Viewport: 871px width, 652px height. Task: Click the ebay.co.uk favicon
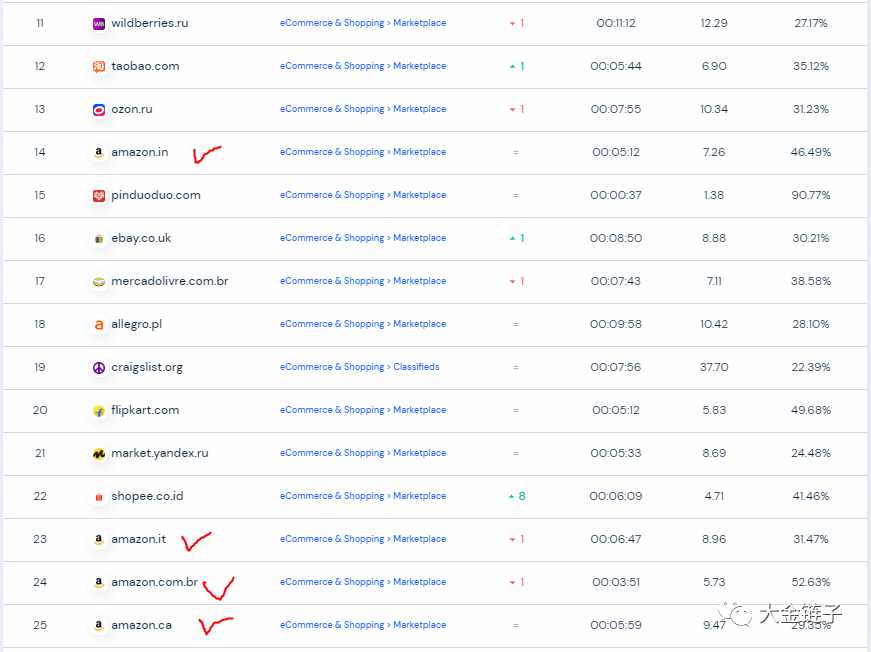(99, 239)
